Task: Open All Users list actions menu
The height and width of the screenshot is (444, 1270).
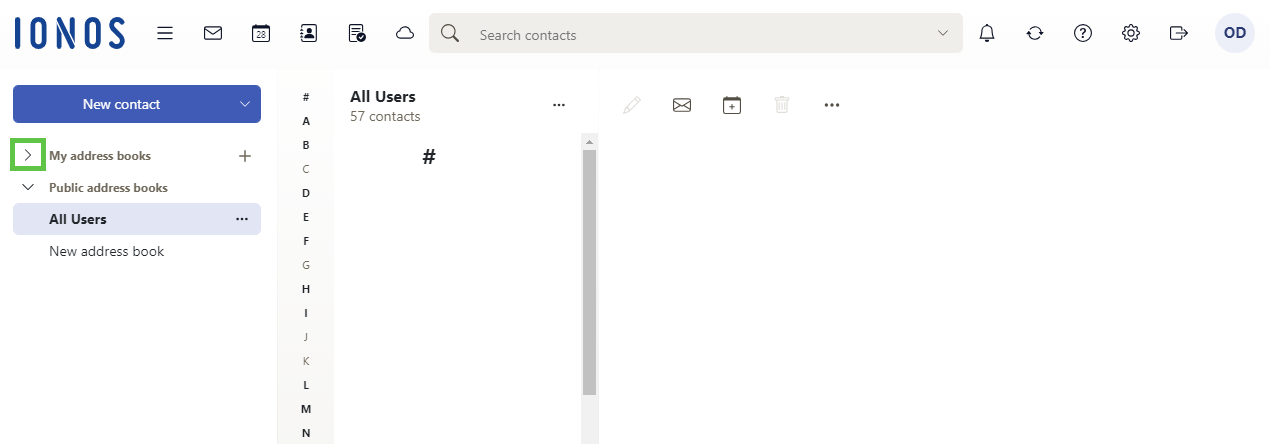Action: pyautogui.click(x=559, y=104)
